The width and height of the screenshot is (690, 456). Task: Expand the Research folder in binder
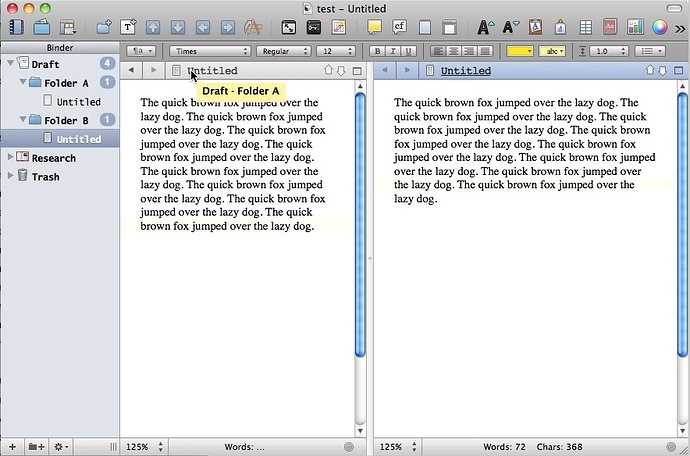[11, 158]
